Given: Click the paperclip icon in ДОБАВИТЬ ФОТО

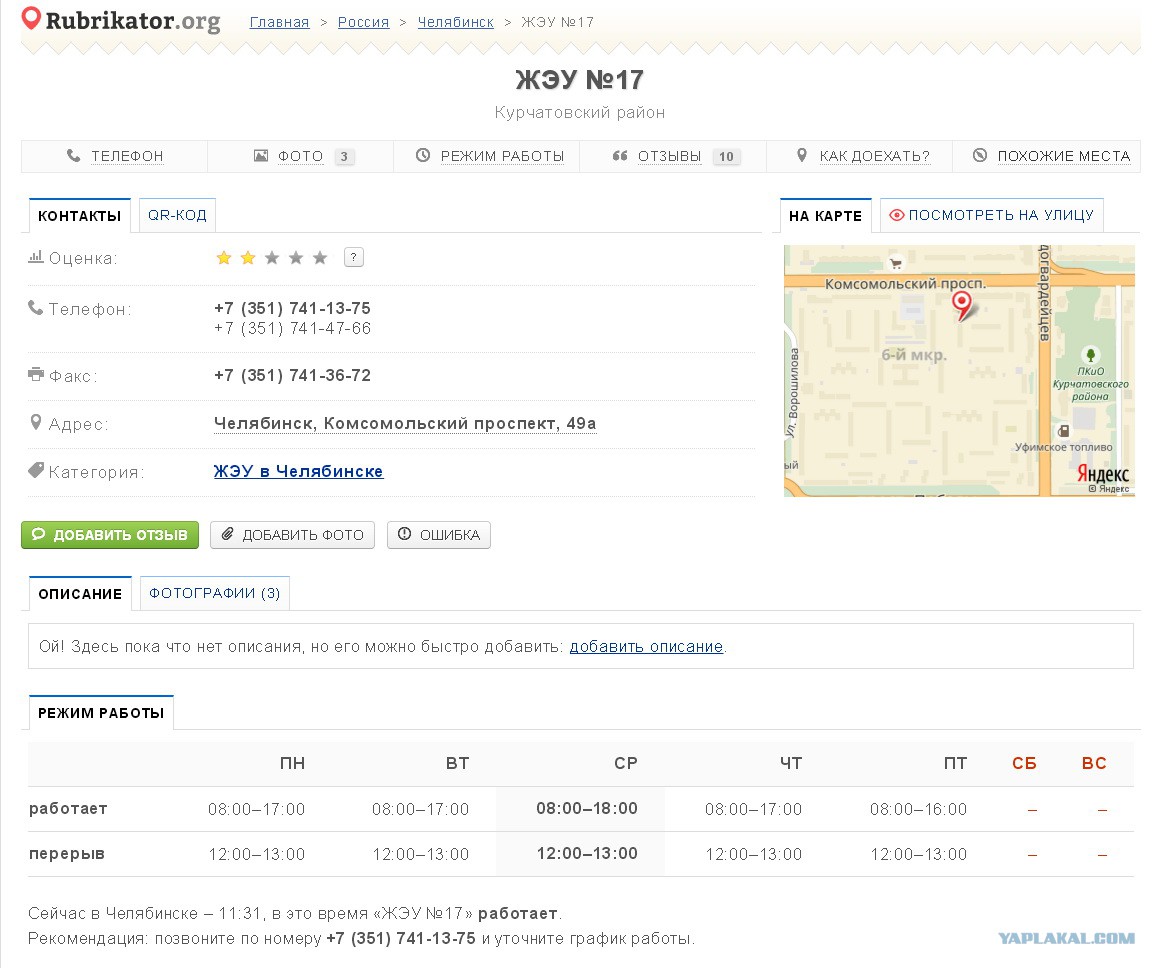Looking at the screenshot, I should click(x=228, y=534).
